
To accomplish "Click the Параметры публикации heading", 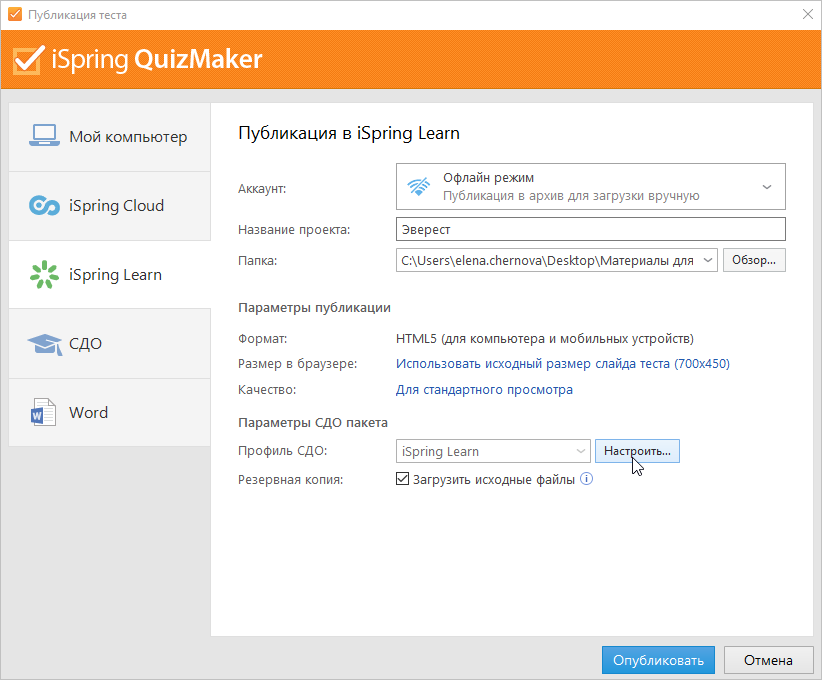I will click(314, 308).
